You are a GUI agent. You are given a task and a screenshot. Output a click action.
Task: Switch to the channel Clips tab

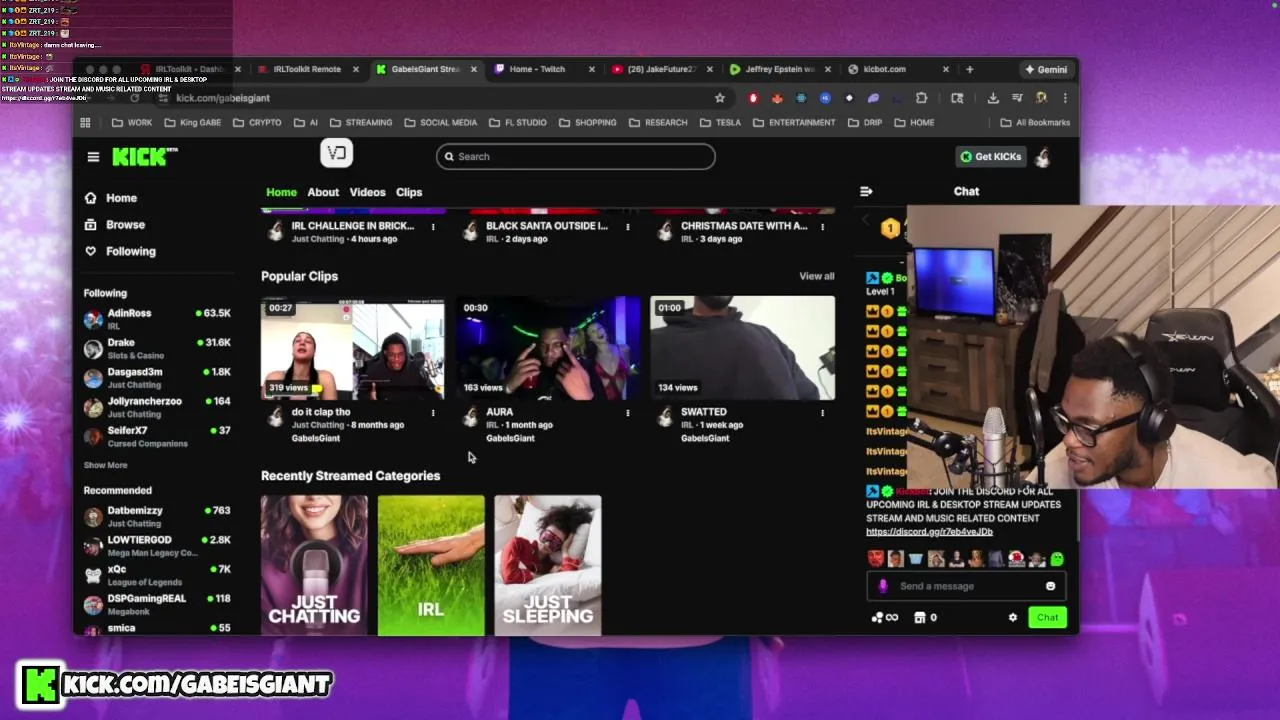[409, 192]
